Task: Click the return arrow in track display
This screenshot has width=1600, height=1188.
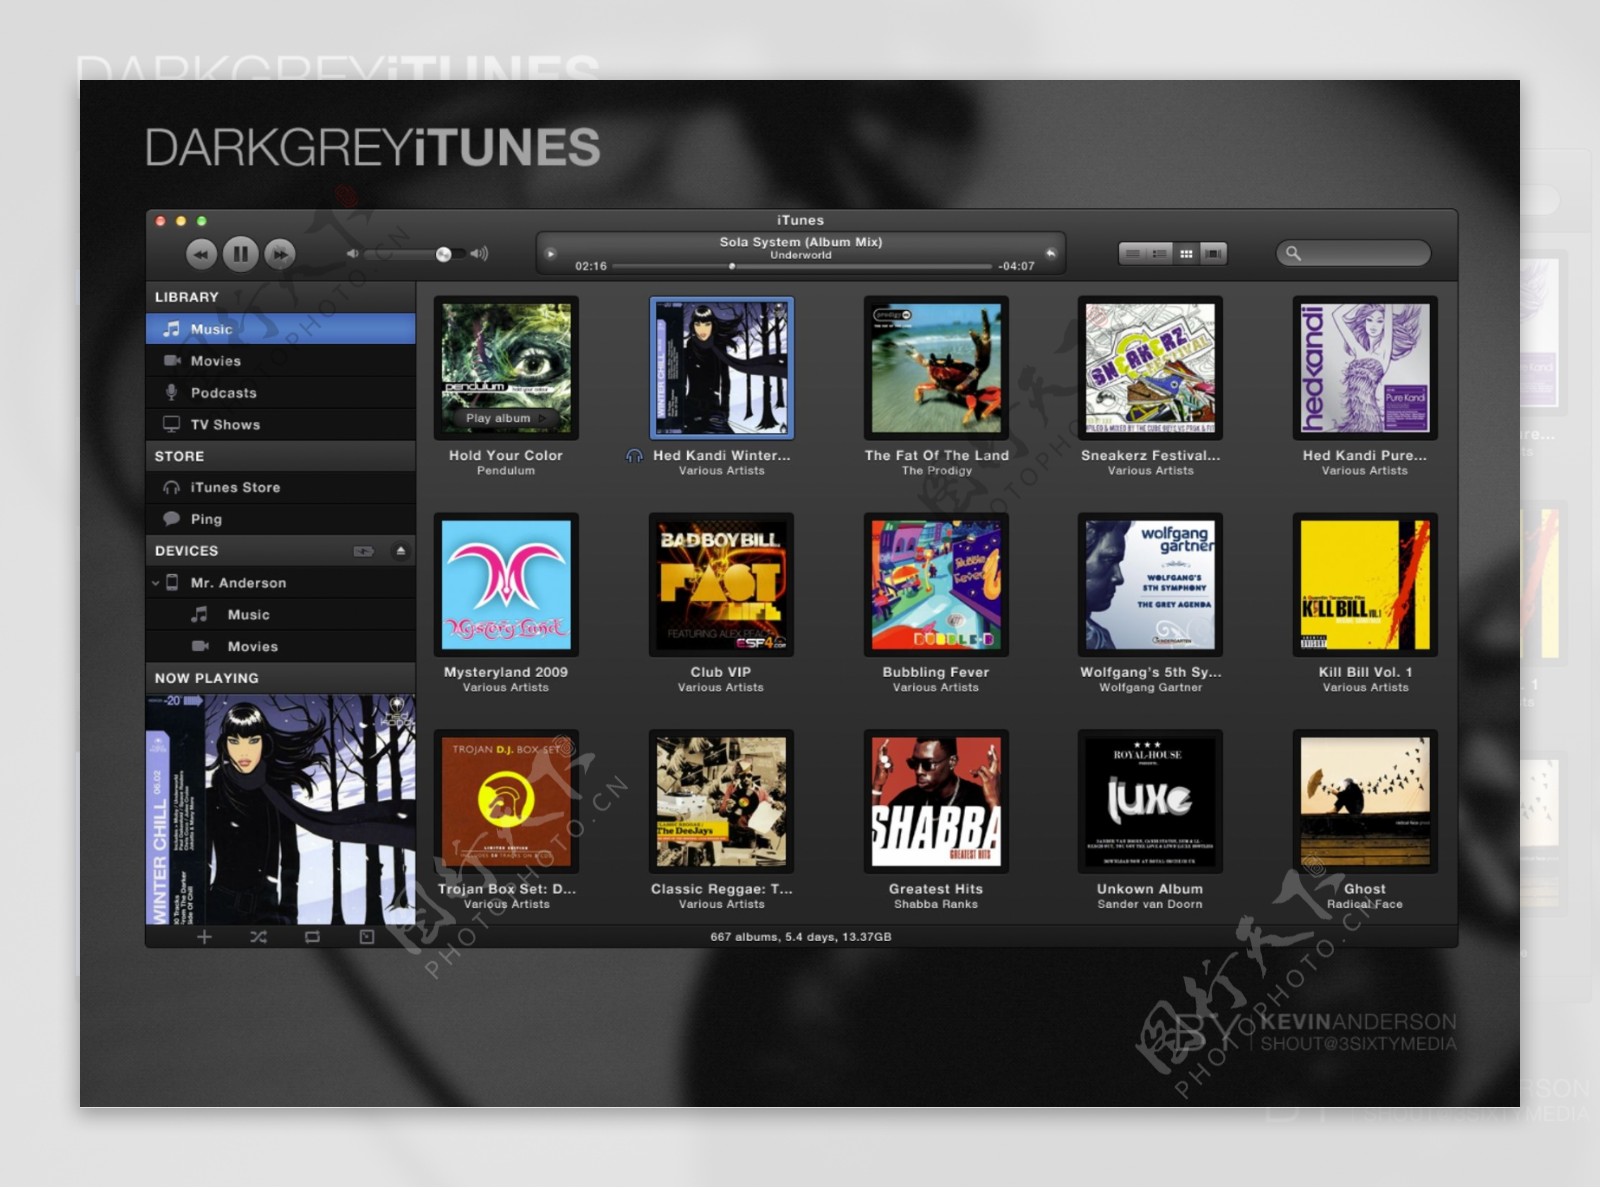Action: coord(1051,253)
